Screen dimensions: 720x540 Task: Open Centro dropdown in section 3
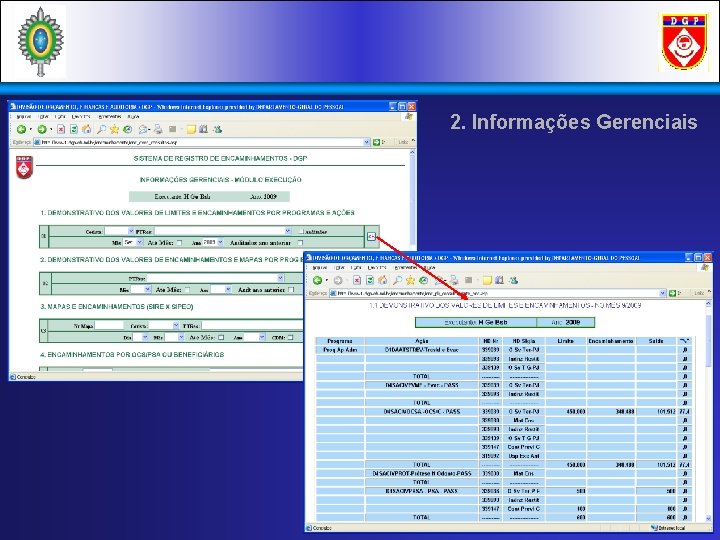[176, 326]
